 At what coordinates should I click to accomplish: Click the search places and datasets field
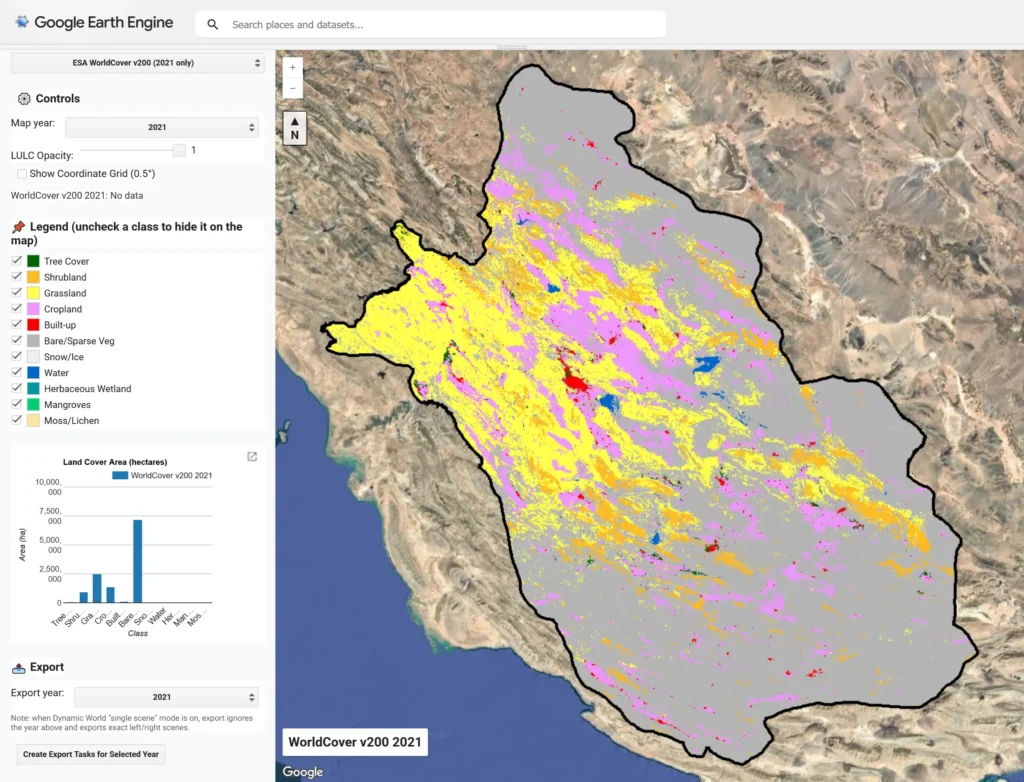pyautogui.click(x=430, y=25)
